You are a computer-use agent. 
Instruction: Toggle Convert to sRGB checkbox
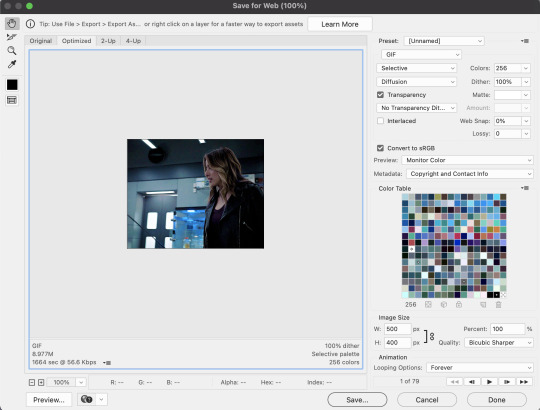click(x=380, y=148)
